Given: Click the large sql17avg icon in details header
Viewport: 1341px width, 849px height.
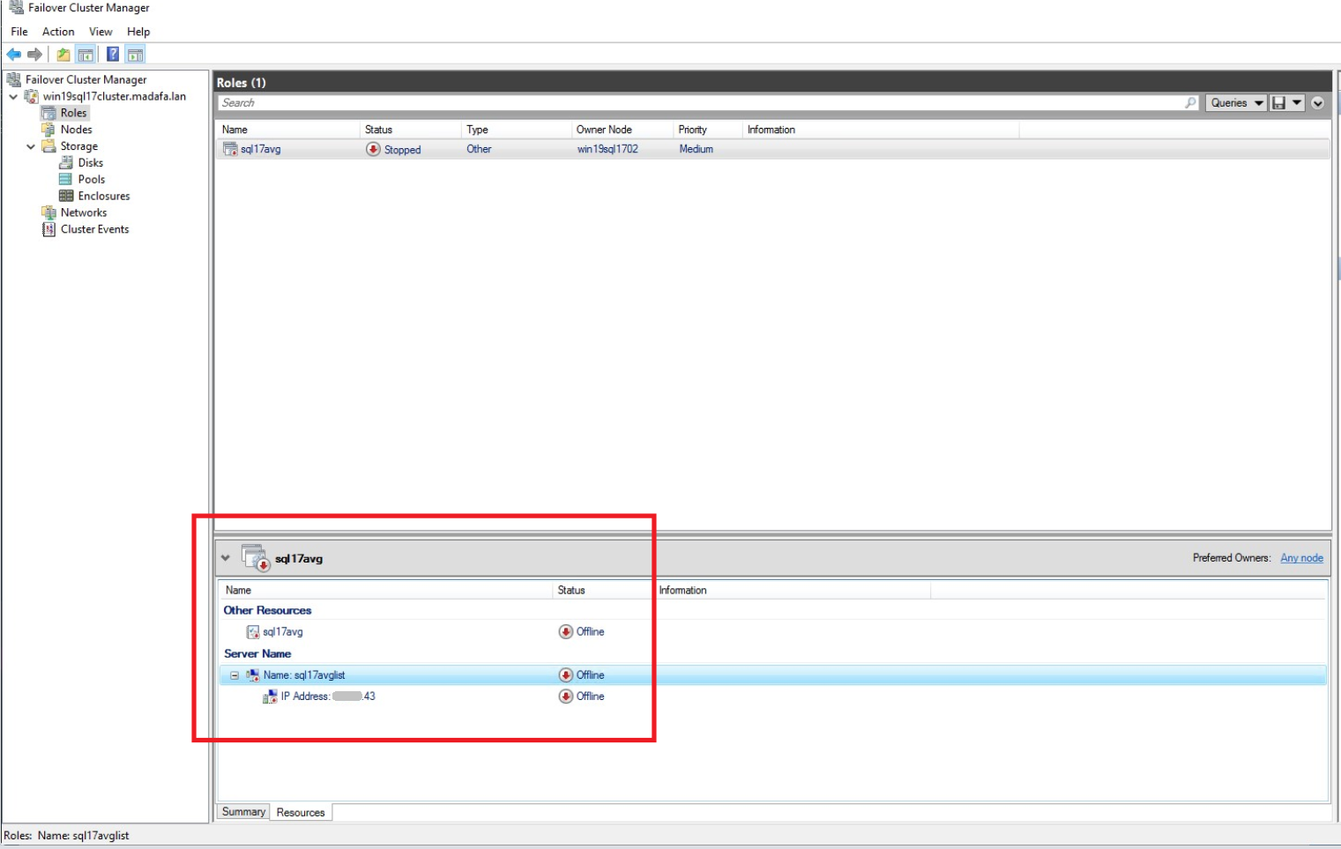Looking at the screenshot, I should pos(256,558).
